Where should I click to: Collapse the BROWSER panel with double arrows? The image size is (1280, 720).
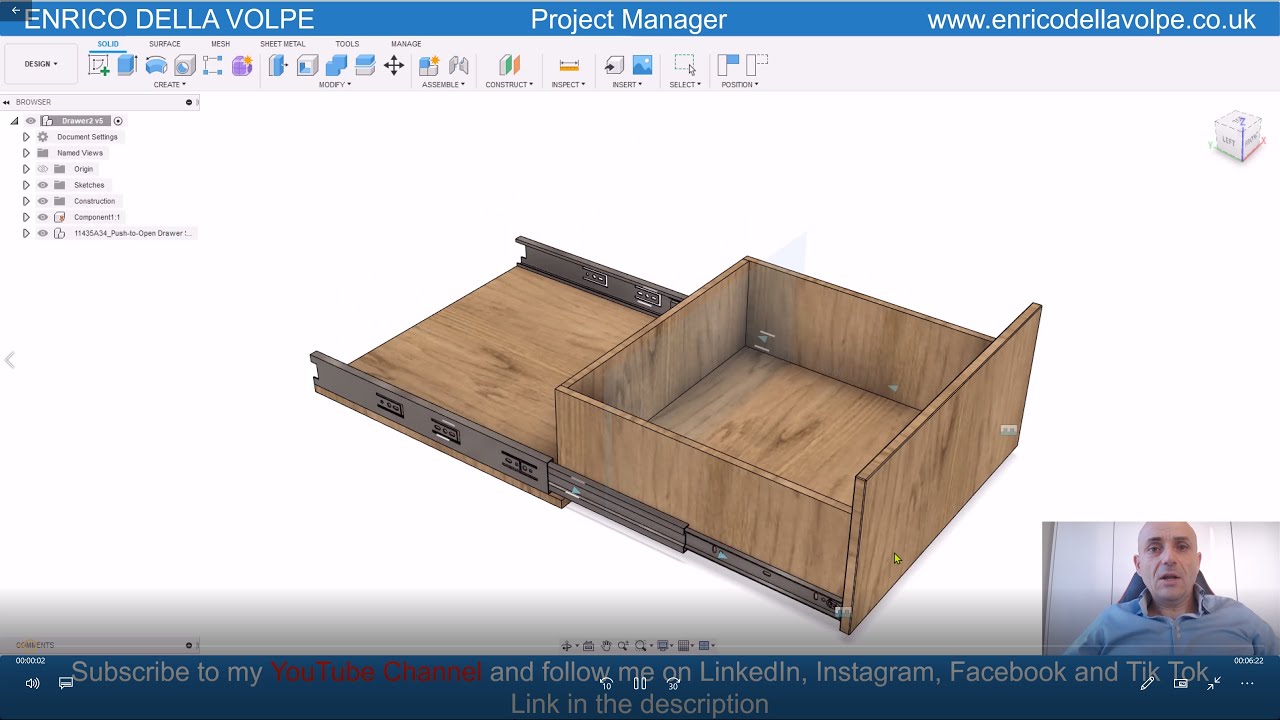click(6, 102)
